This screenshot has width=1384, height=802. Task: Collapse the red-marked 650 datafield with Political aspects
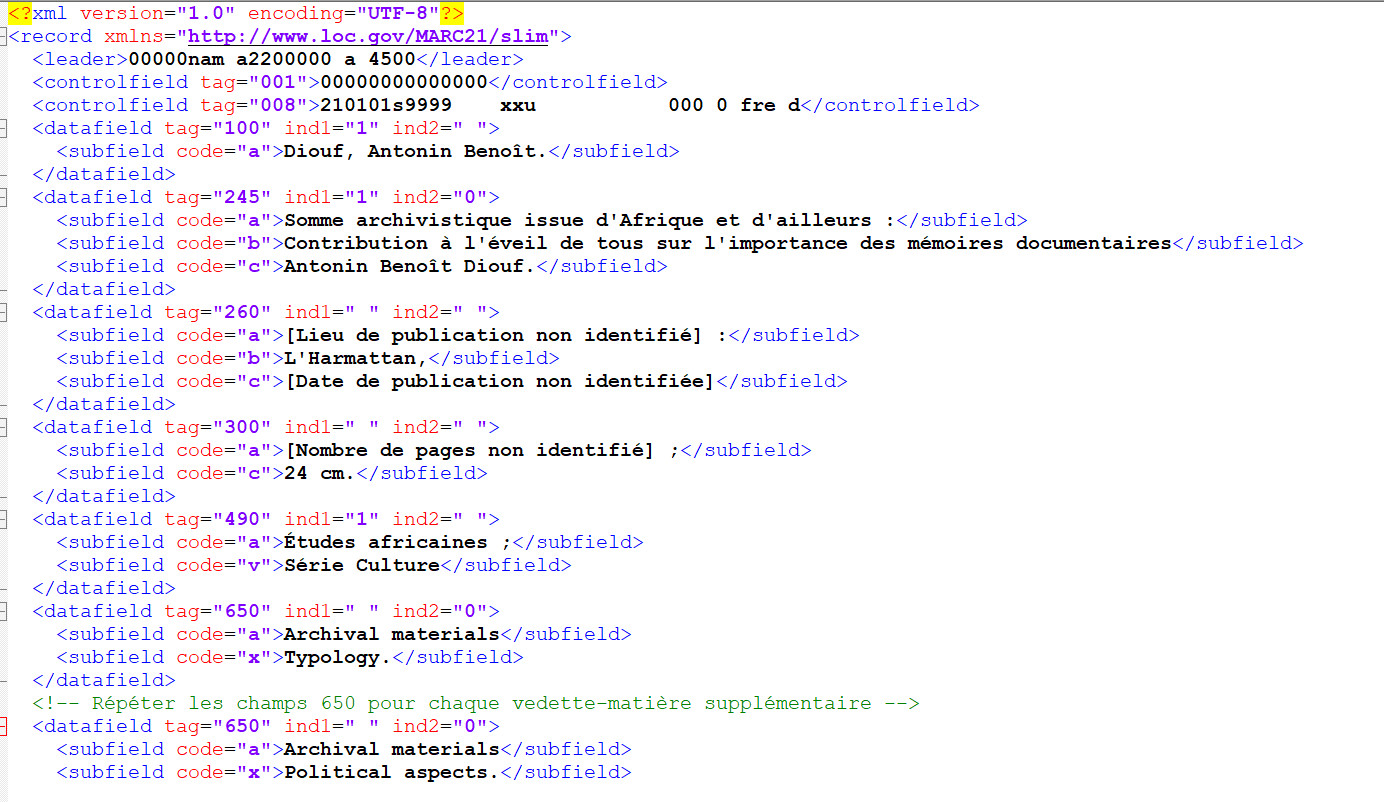point(3,726)
